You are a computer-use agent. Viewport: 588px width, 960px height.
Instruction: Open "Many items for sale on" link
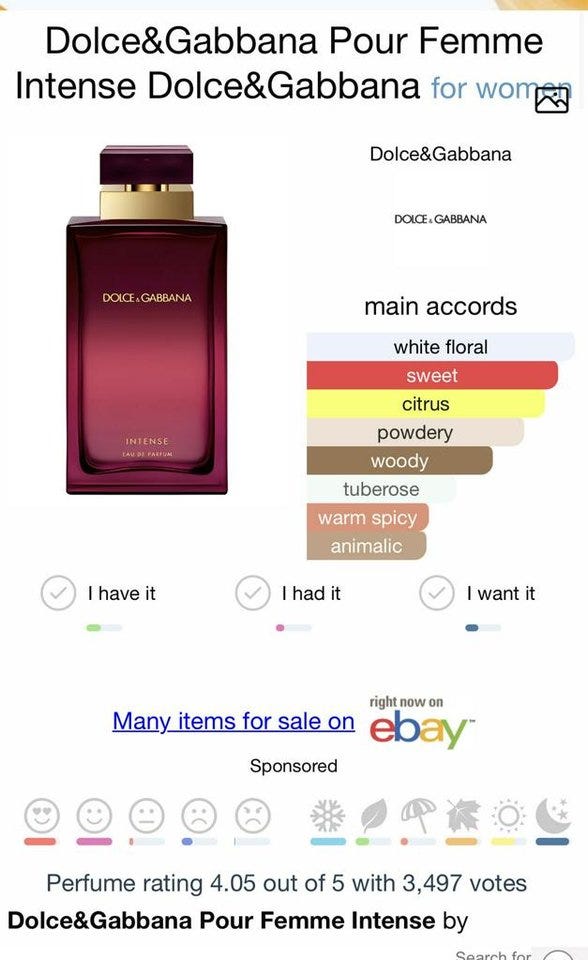pyautogui.click(x=233, y=721)
